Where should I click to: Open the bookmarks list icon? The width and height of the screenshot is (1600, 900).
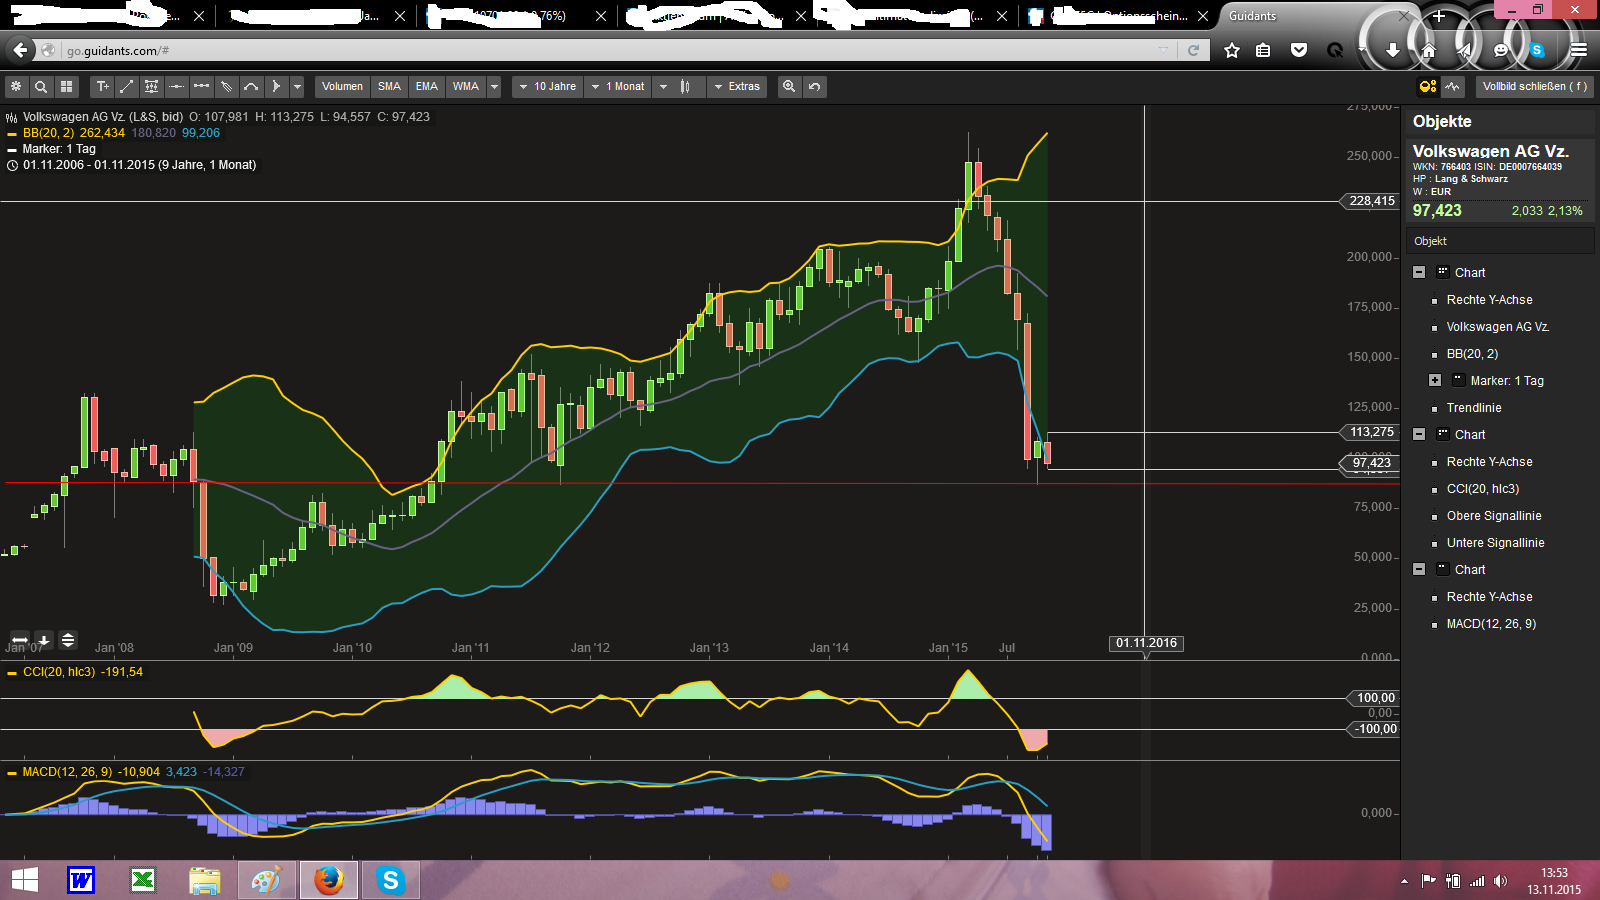[1264, 50]
